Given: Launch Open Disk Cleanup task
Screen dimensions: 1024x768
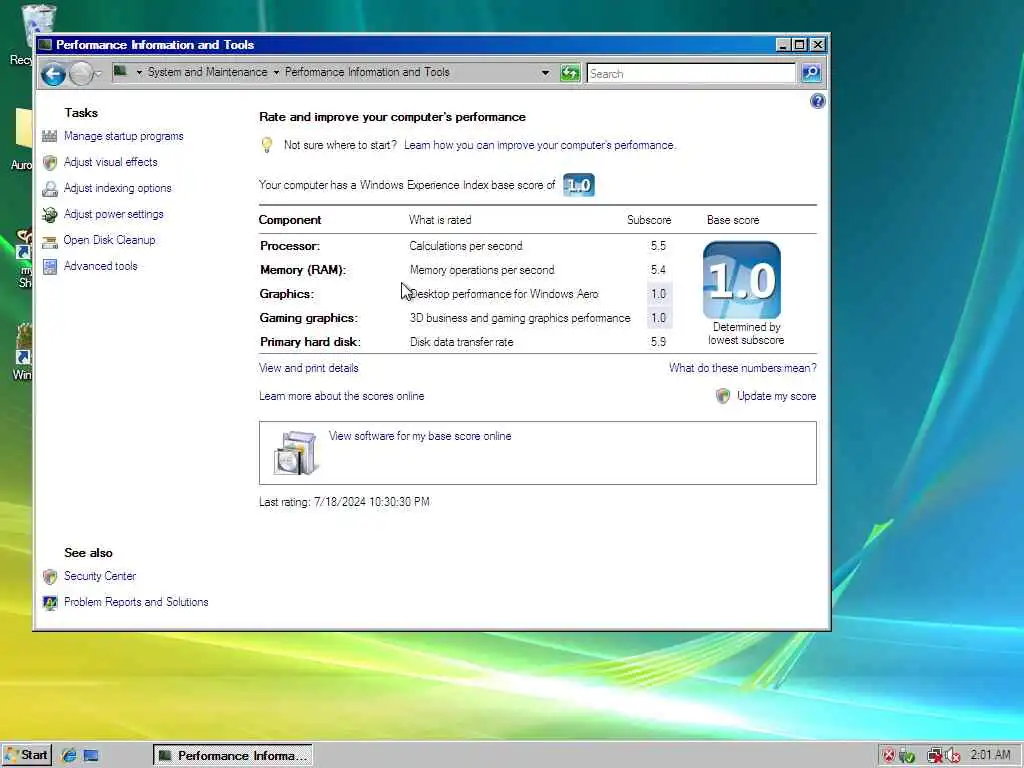Looking at the screenshot, I should (109, 240).
